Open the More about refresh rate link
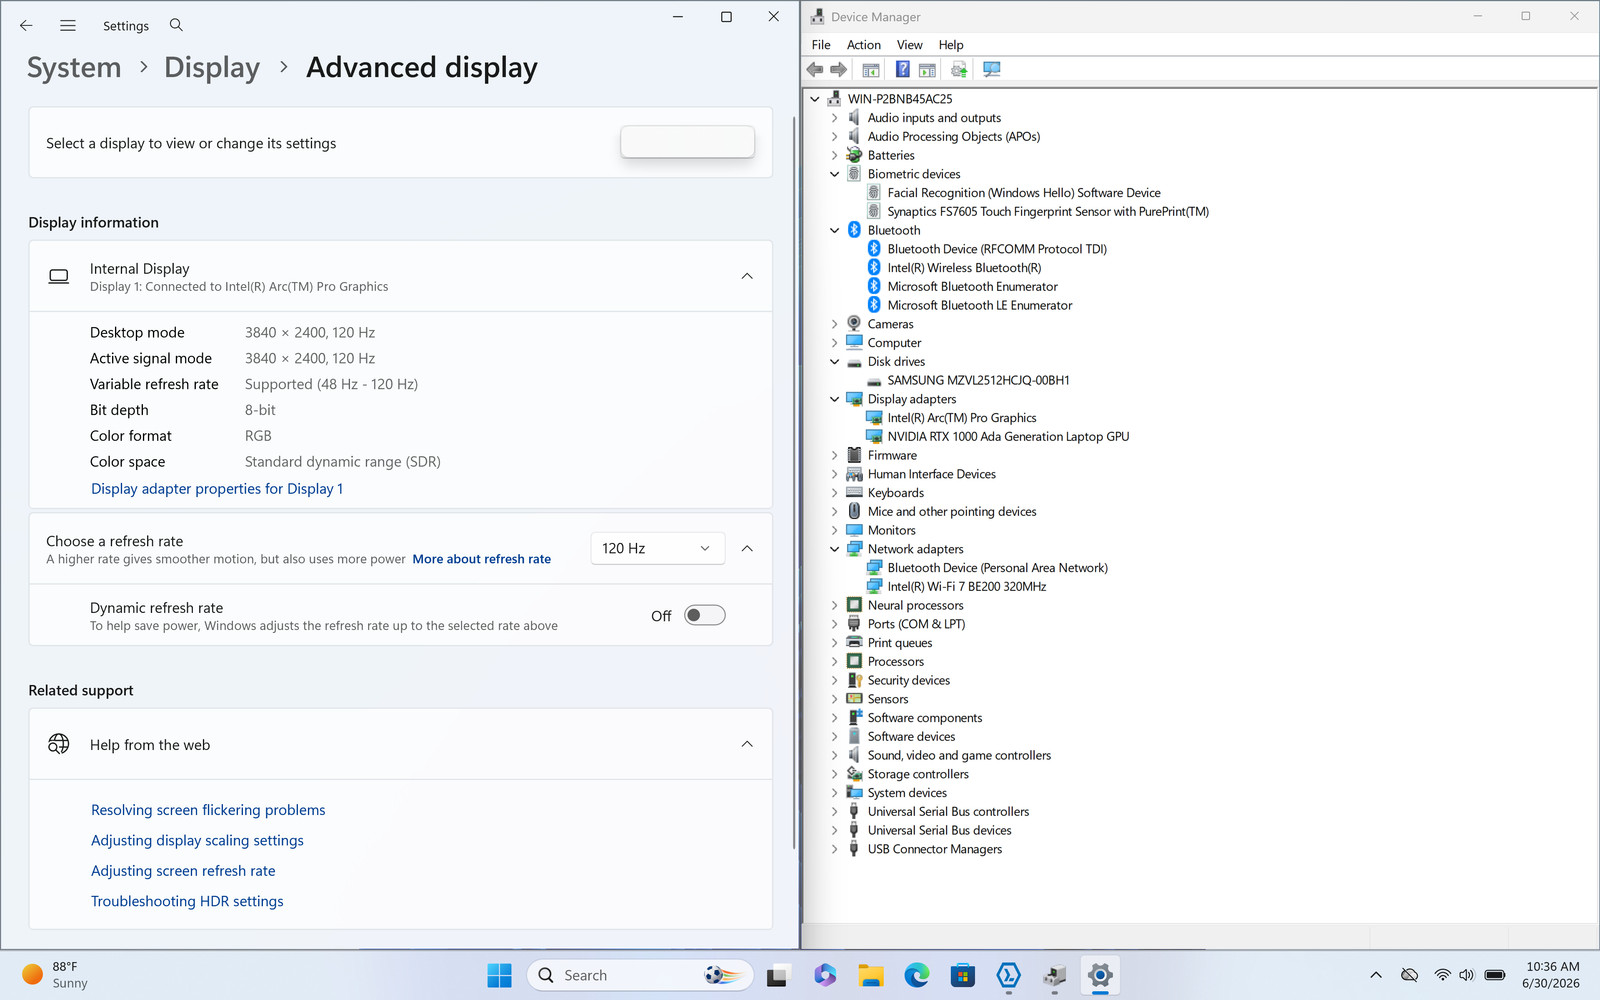 click(x=482, y=559)
